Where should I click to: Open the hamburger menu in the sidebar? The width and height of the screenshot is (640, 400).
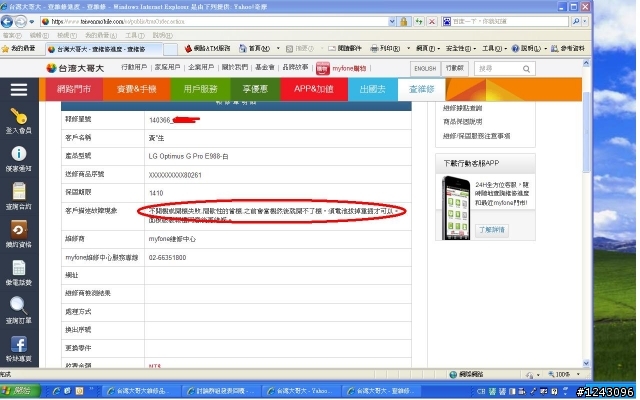19,89
